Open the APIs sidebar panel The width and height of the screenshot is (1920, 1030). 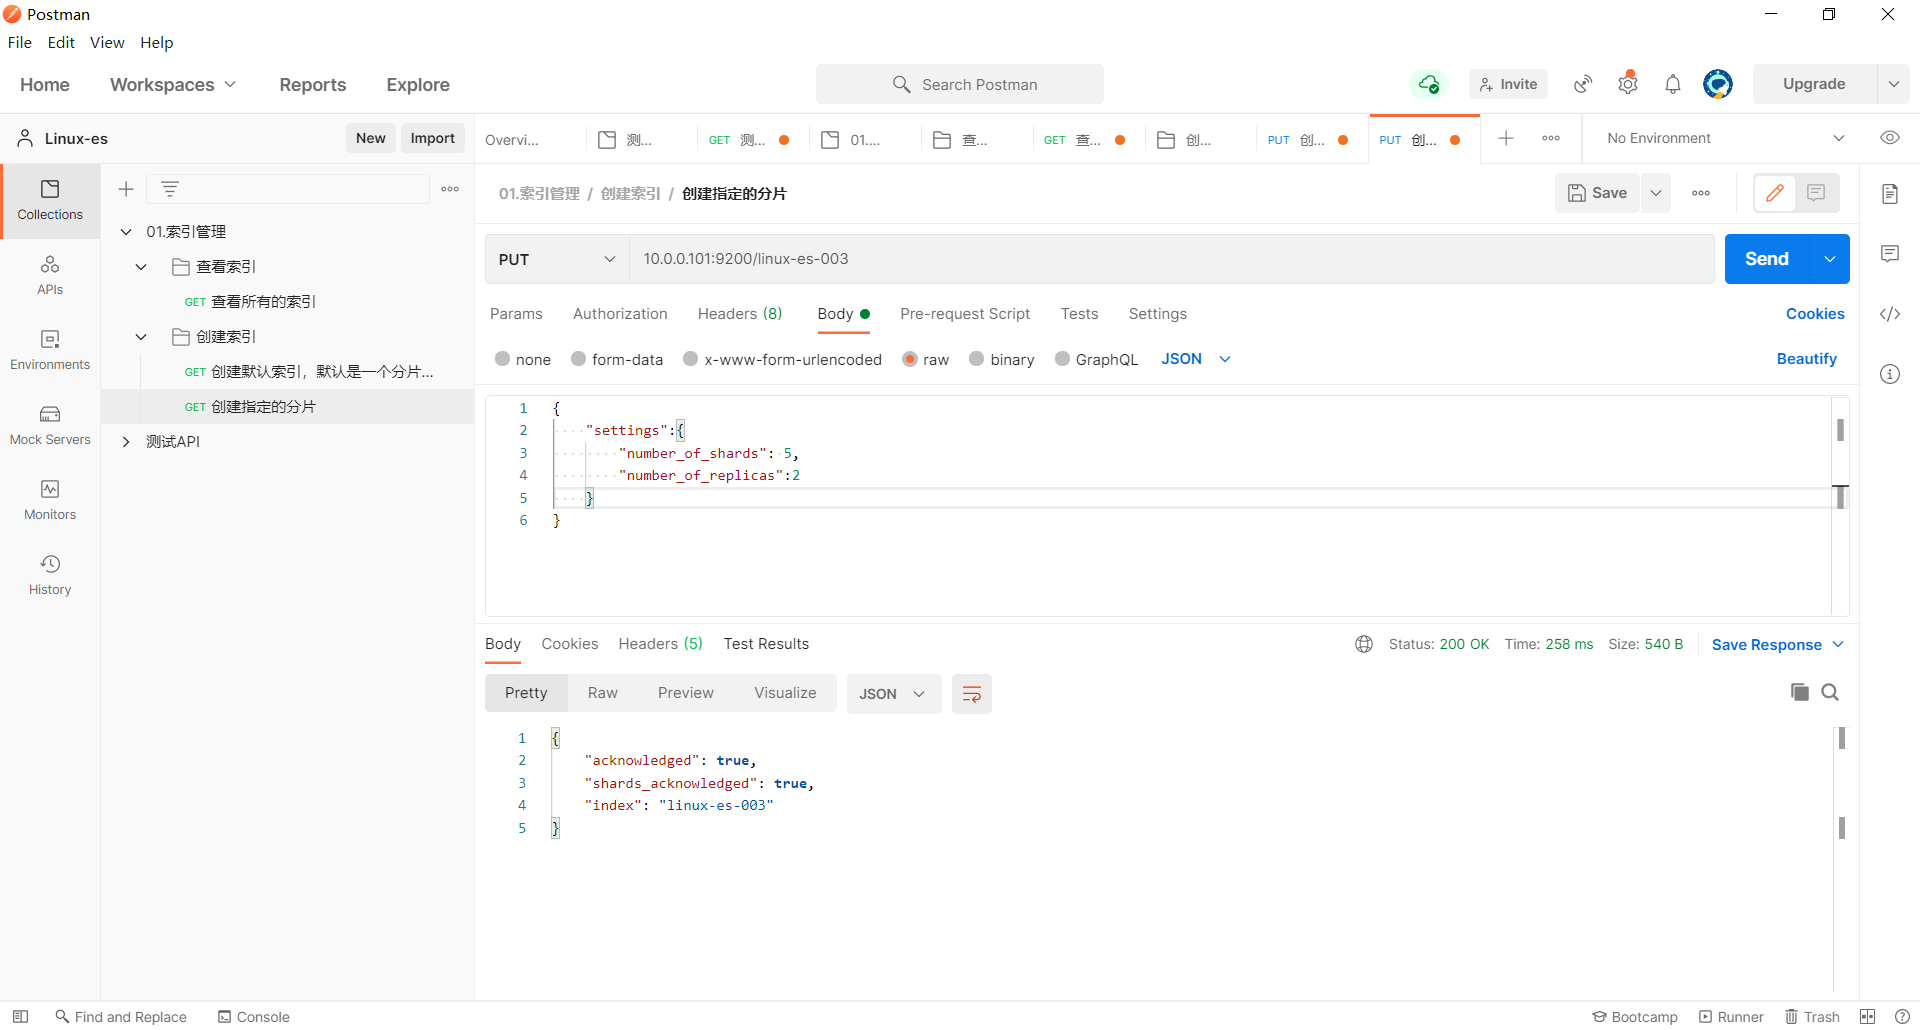[50, 276]
